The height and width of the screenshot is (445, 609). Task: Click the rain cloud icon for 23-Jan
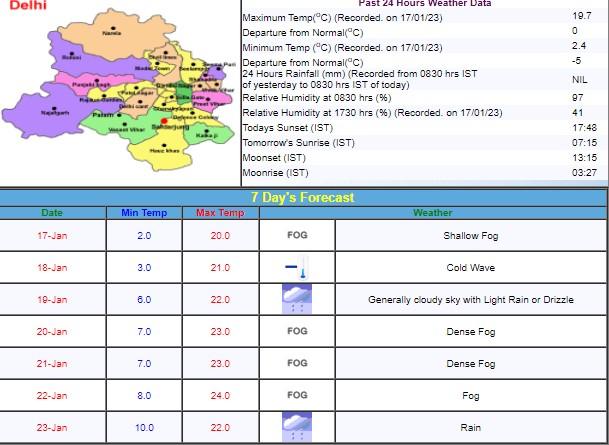tap(297, 427)
